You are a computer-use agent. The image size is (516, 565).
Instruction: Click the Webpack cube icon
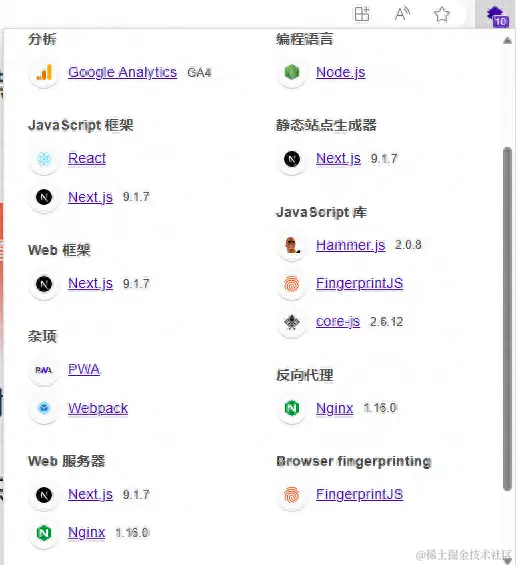(x=44, y=408)
